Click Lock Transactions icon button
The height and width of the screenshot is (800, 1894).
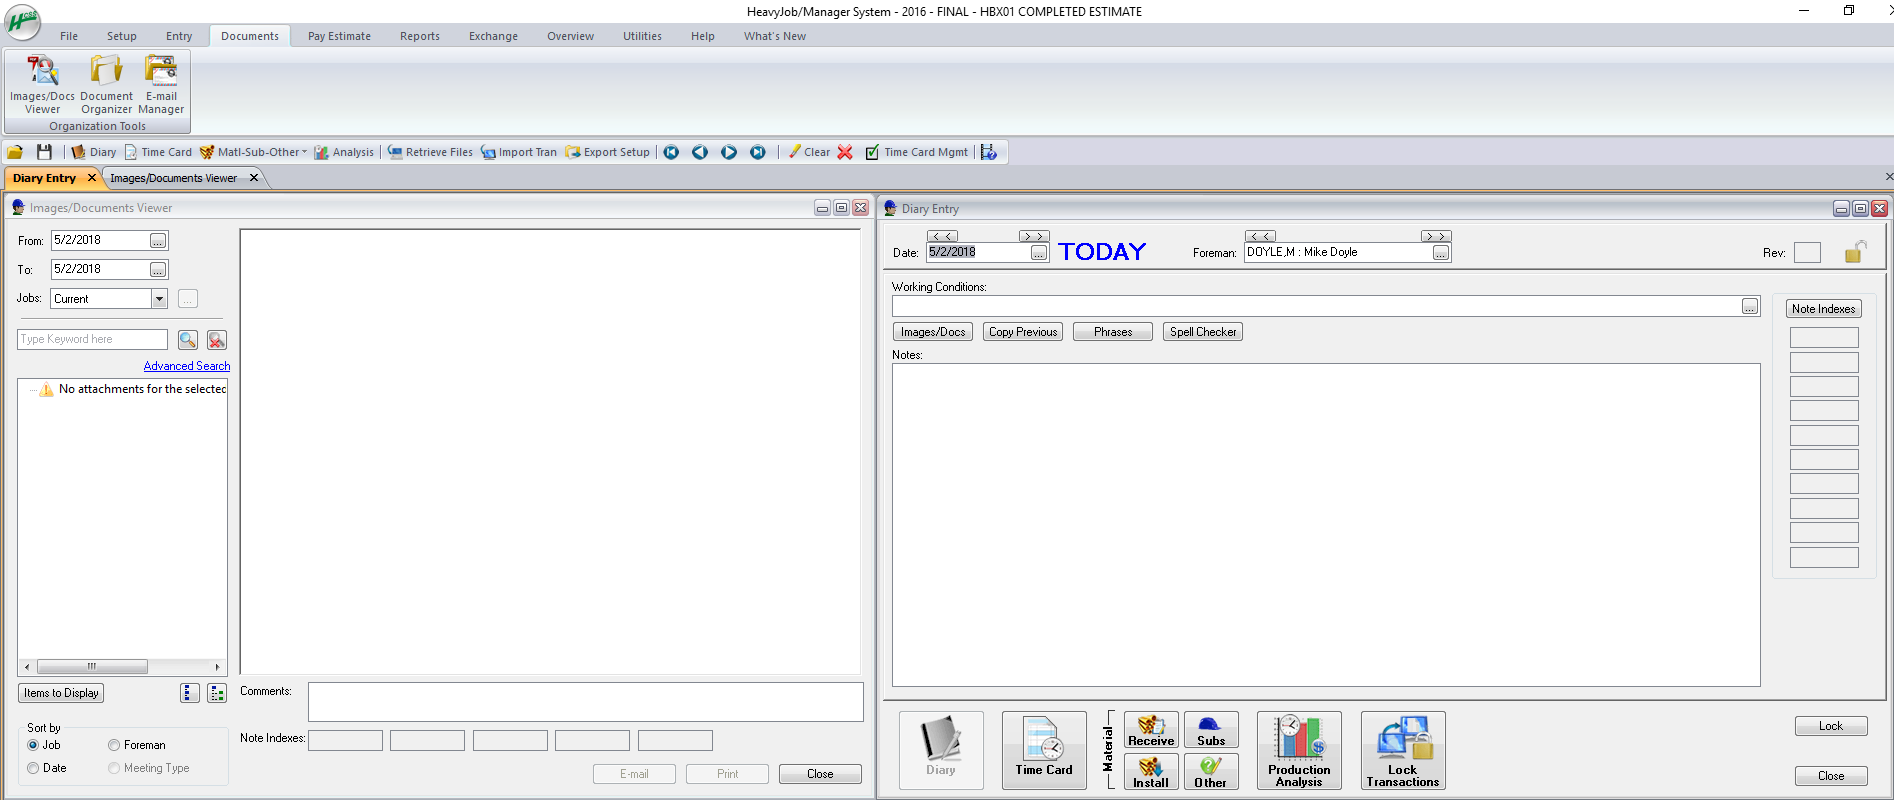click(1403, 750)
